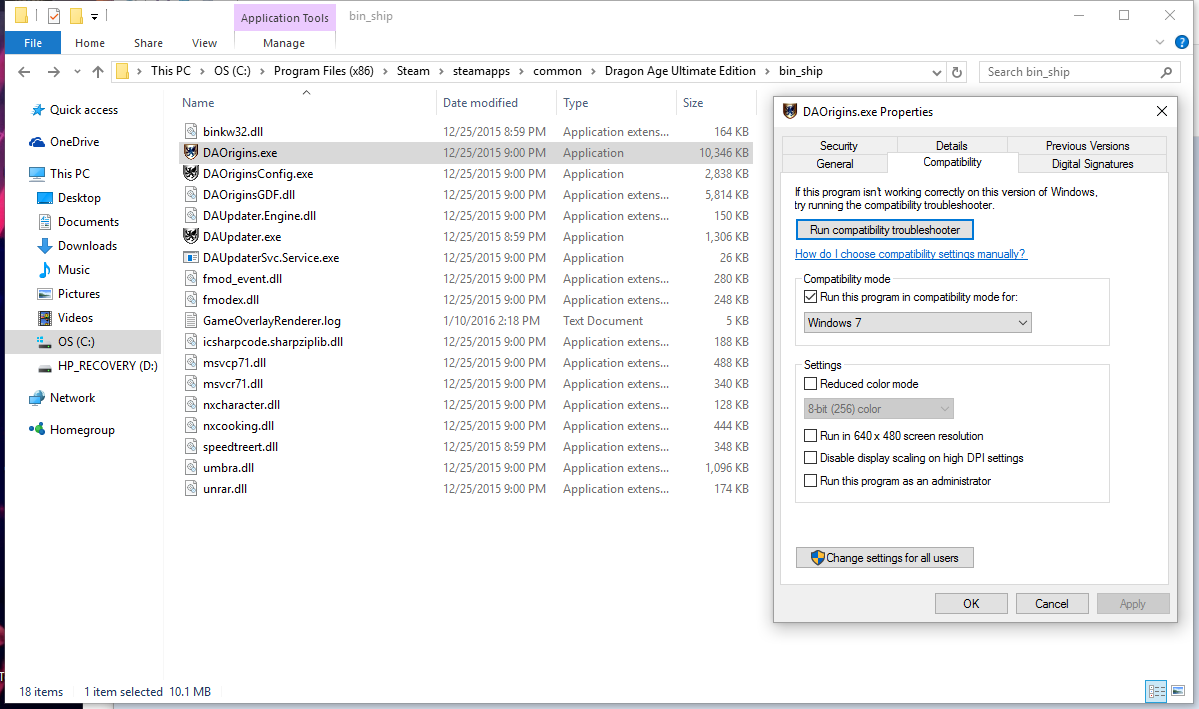Open the View ribbon tab
Viewport: 1199px width, 709px height.
click(204, 44)
